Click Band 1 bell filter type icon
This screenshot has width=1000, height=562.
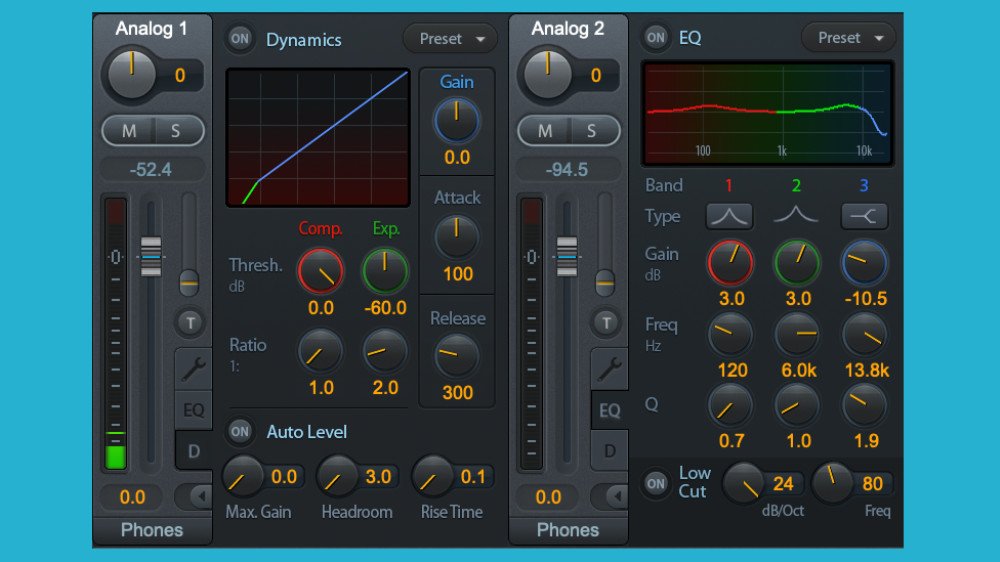point(729,216)
